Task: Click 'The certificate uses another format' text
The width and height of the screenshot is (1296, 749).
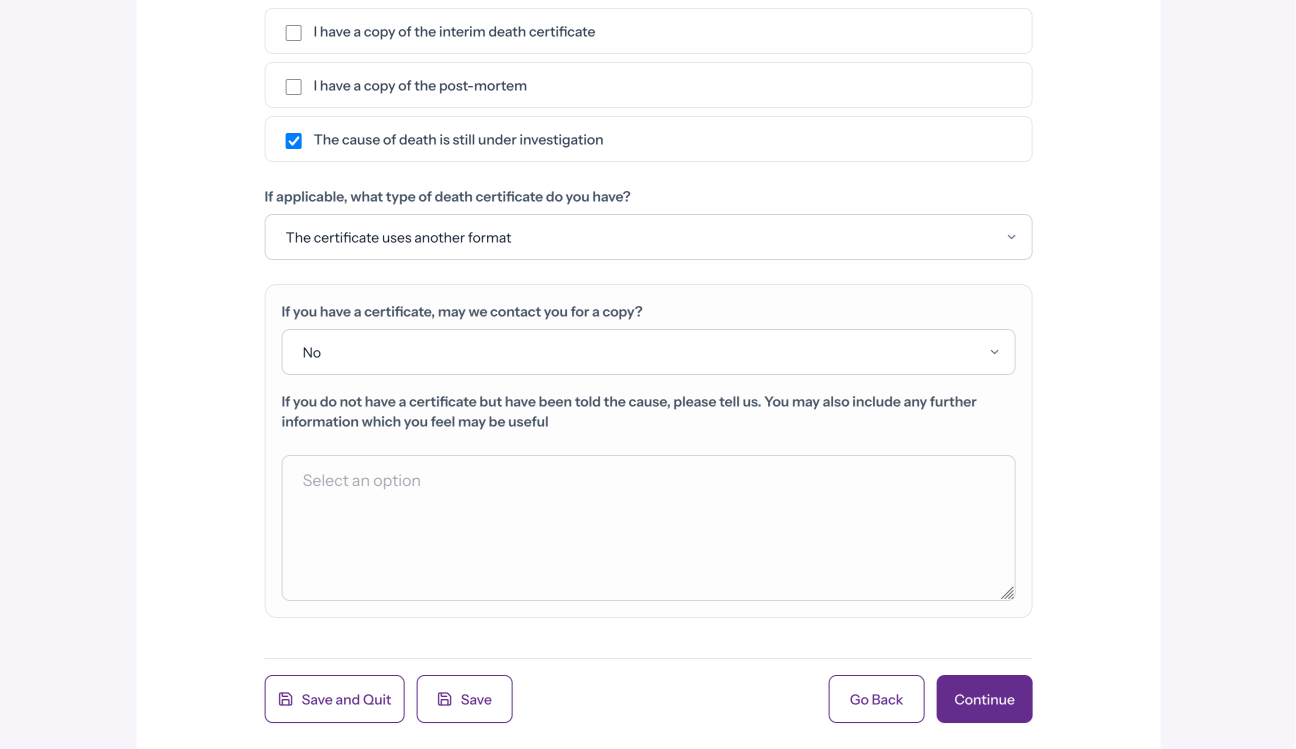Action: 397,237
